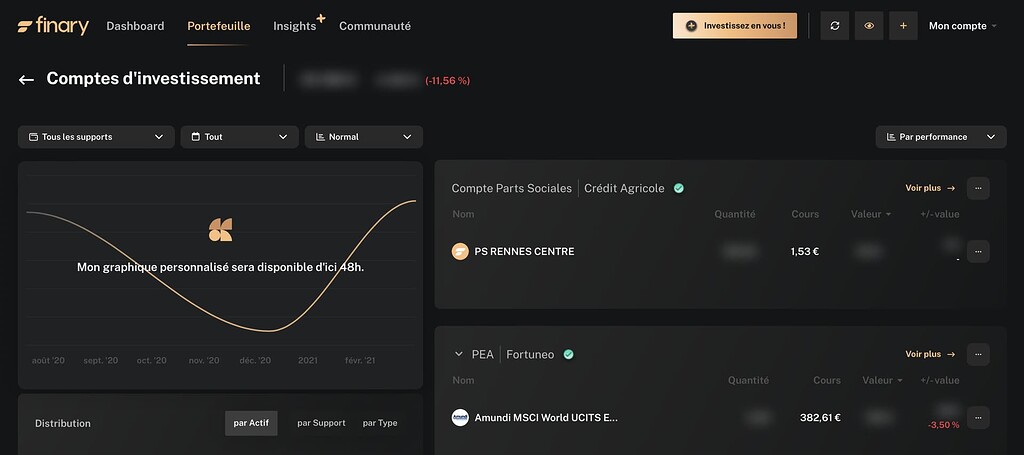This screenshot has width=1024, height=455.
Task: Open the Mon compte menu
Action: (963, 26)
